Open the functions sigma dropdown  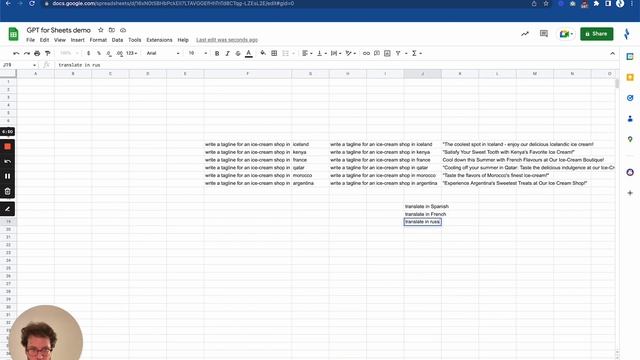click(416, 53)
